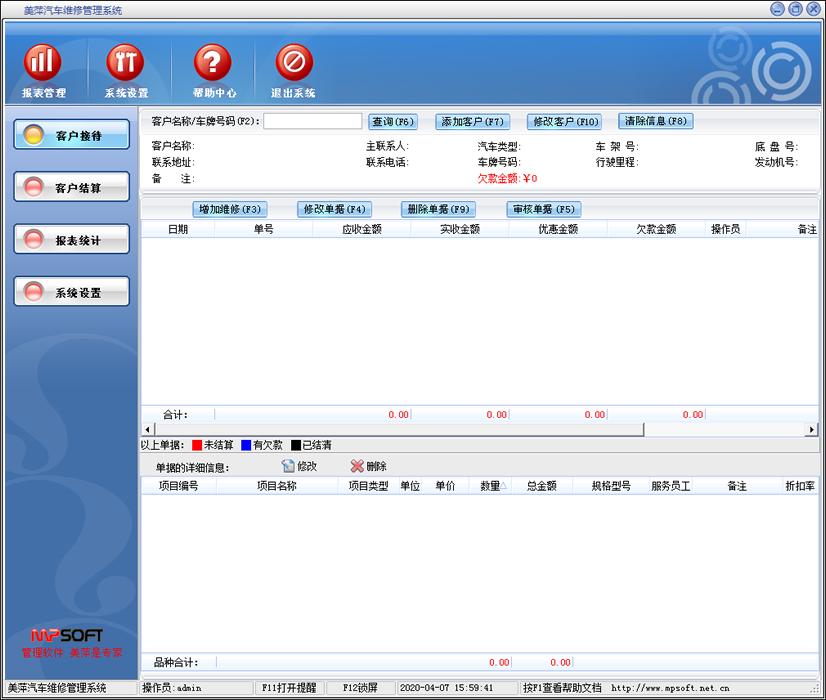Select 系统设置 in the left sidebar
The height and width of the screenshot is (700, 826).
pyautogui.click(x=72, y=291)
